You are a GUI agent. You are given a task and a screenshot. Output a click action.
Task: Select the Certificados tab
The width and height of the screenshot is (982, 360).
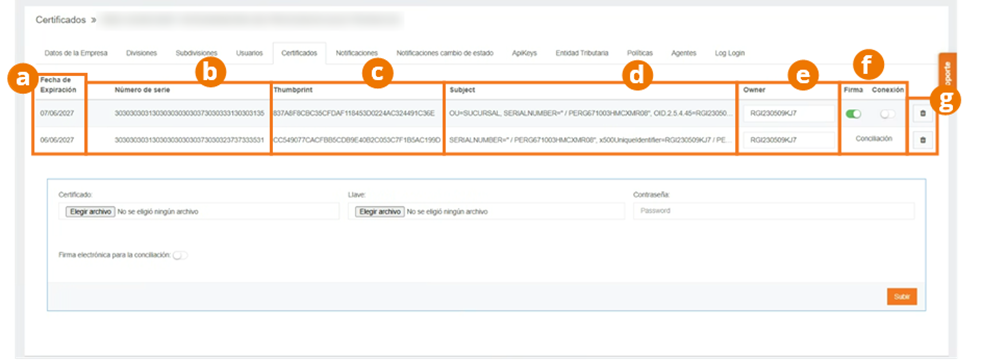pyautogui.click(x=299, y=53)
